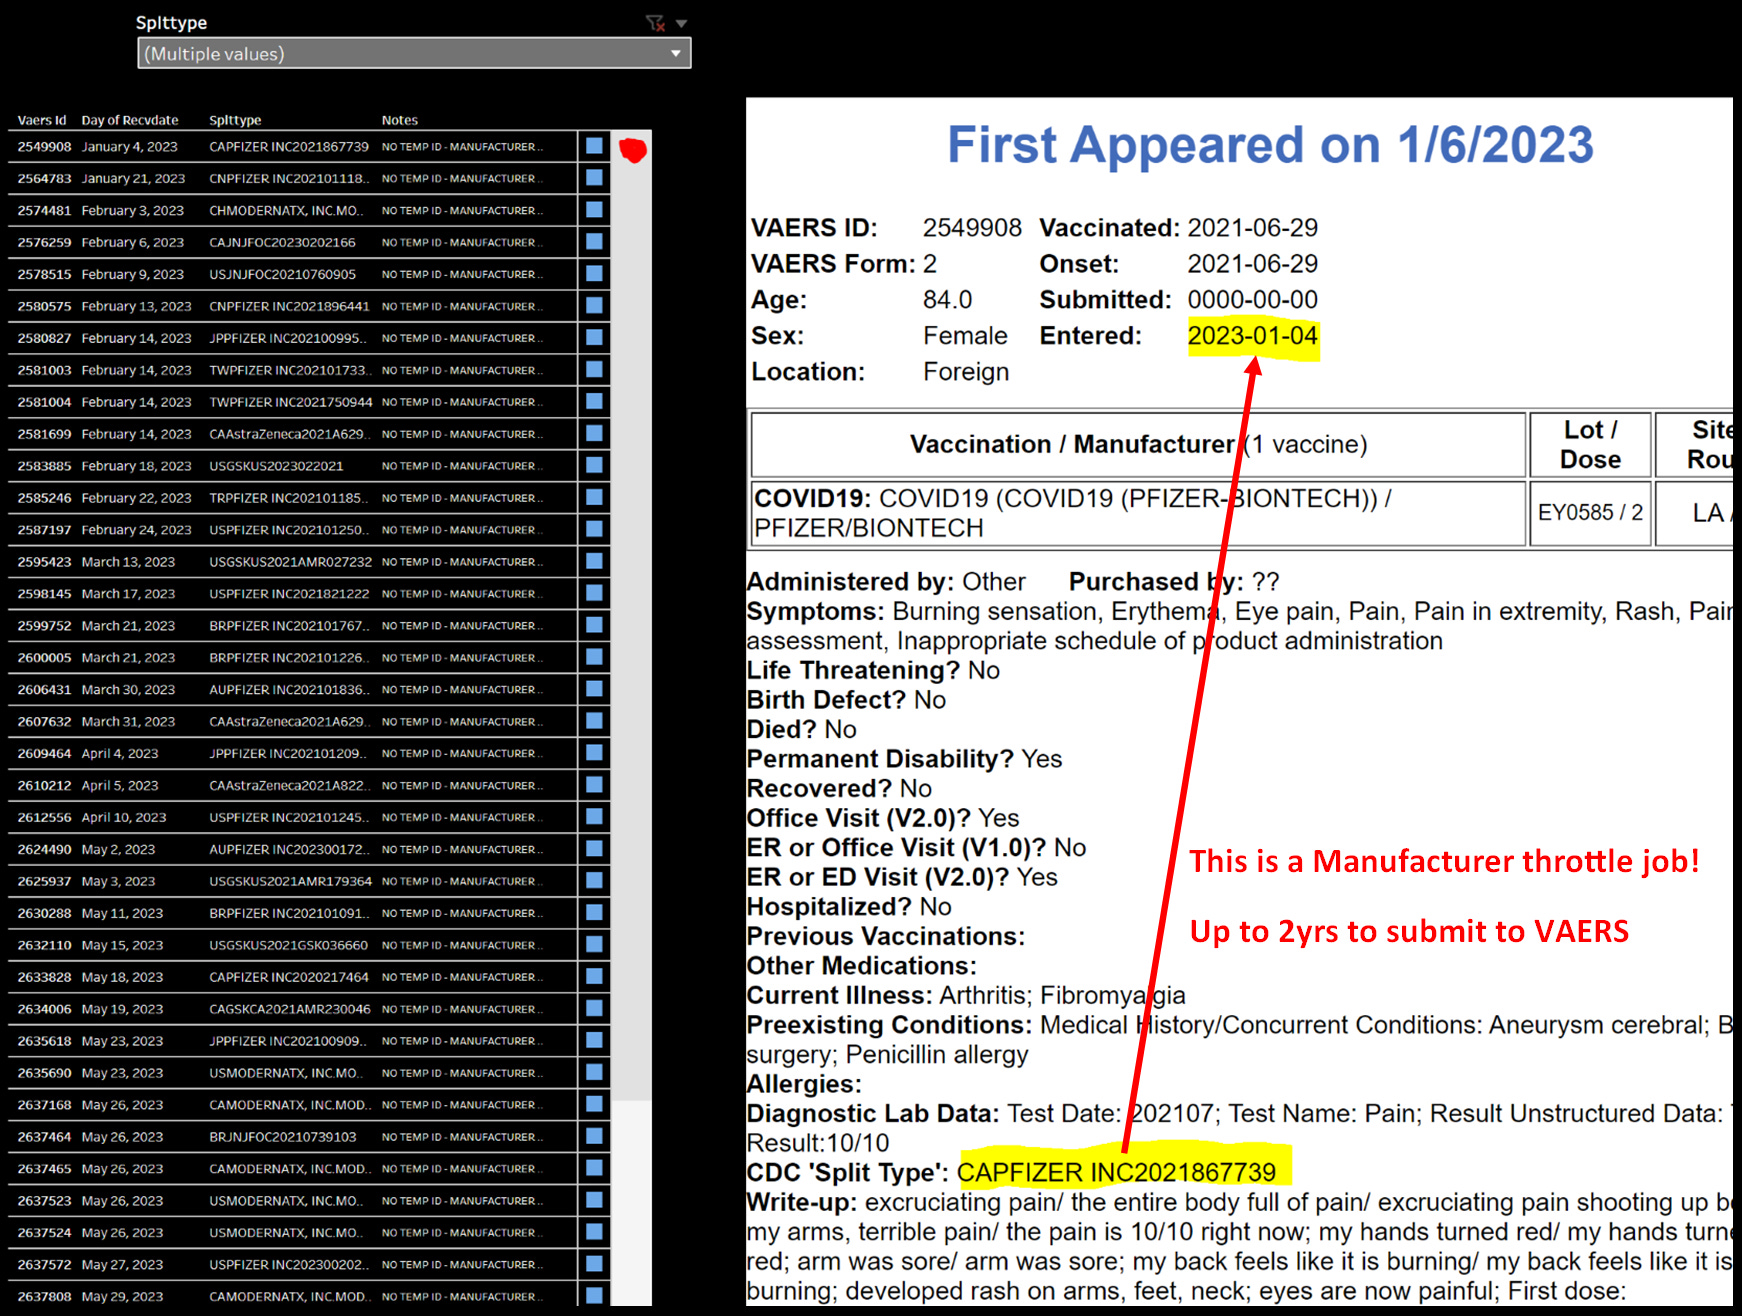Click blue square for row 2630288
This screenshot has height=1316, width=1742.
point(595,914)
